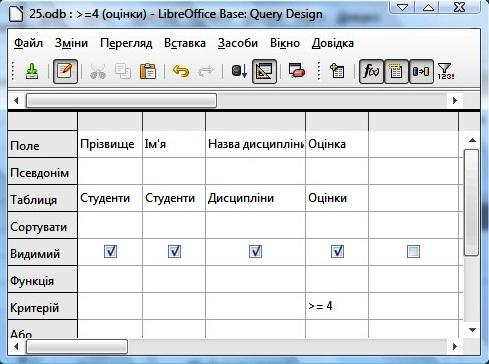The image size is (489, 364).
Task: Click the Undo arrow icon
Action: point(181,71)
